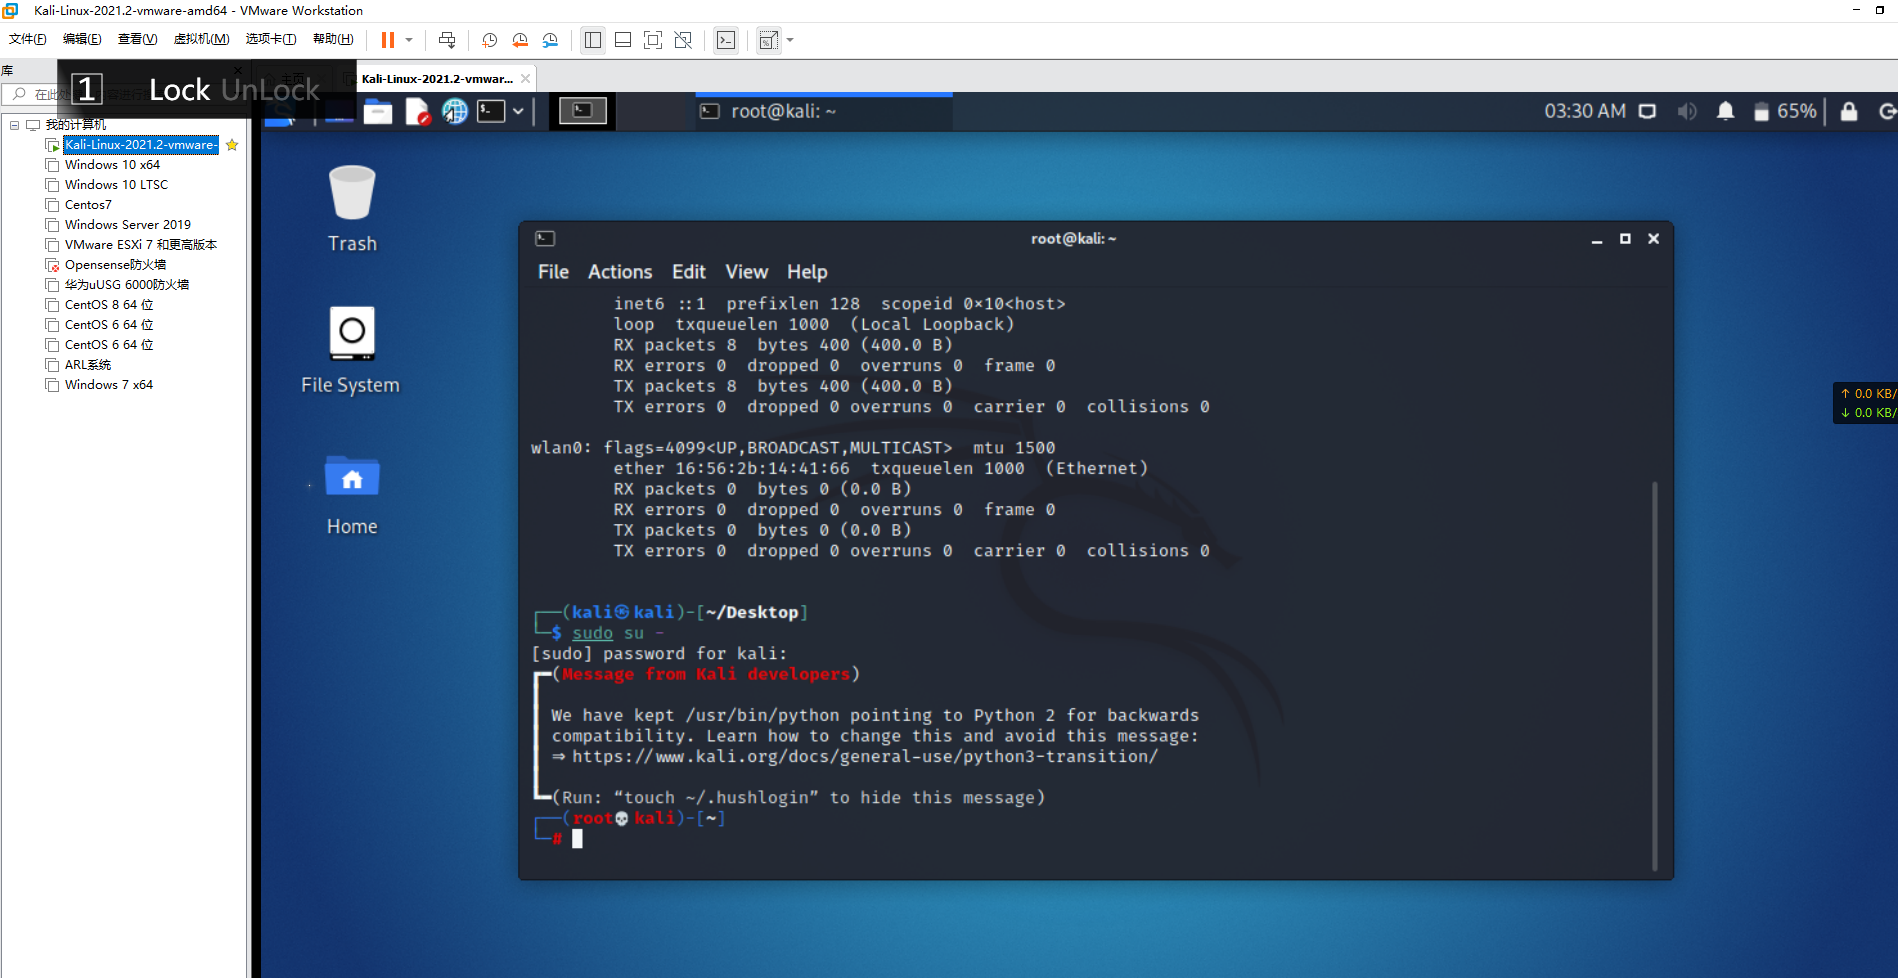This screenshot has width=1898, height=978.
Task: Open the terminal Actions menu
Action: point(620,272)
